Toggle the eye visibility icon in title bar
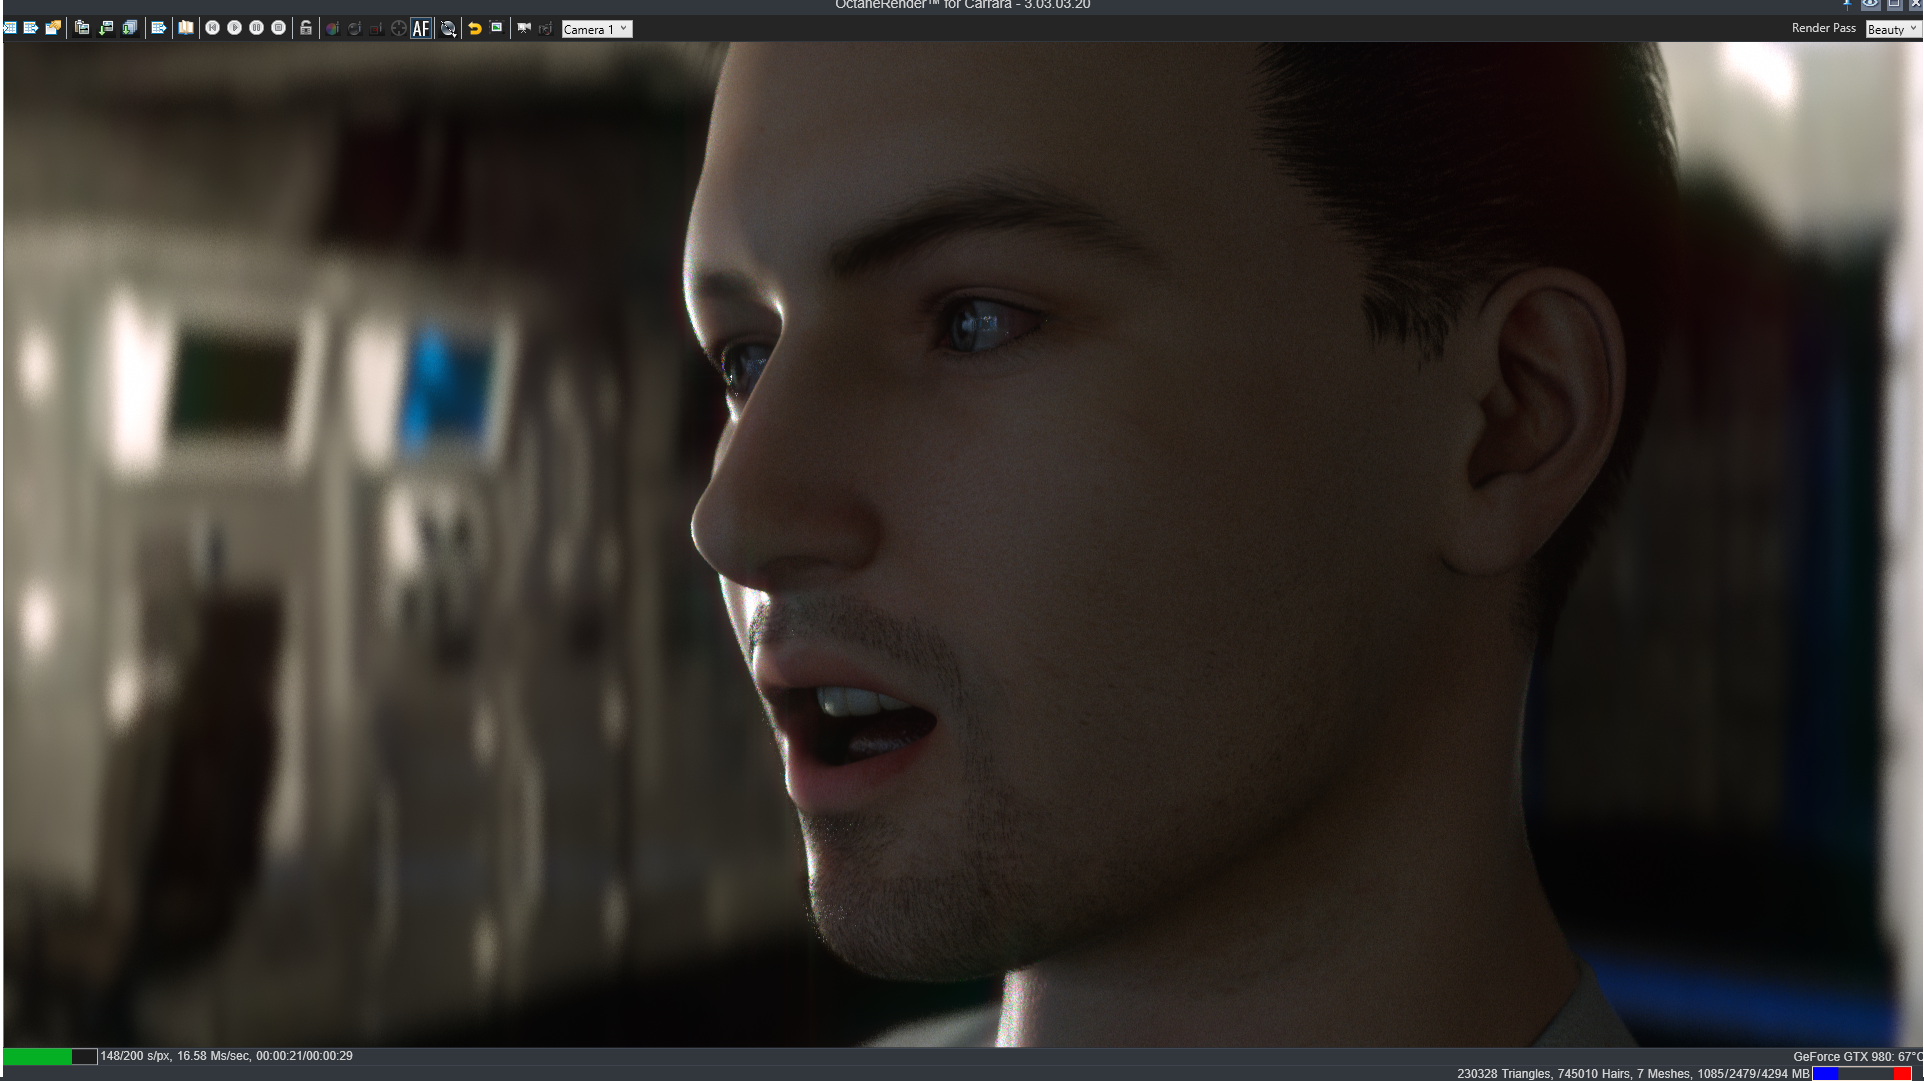Screen dimensions: 1924x1081 [1869, 5]
